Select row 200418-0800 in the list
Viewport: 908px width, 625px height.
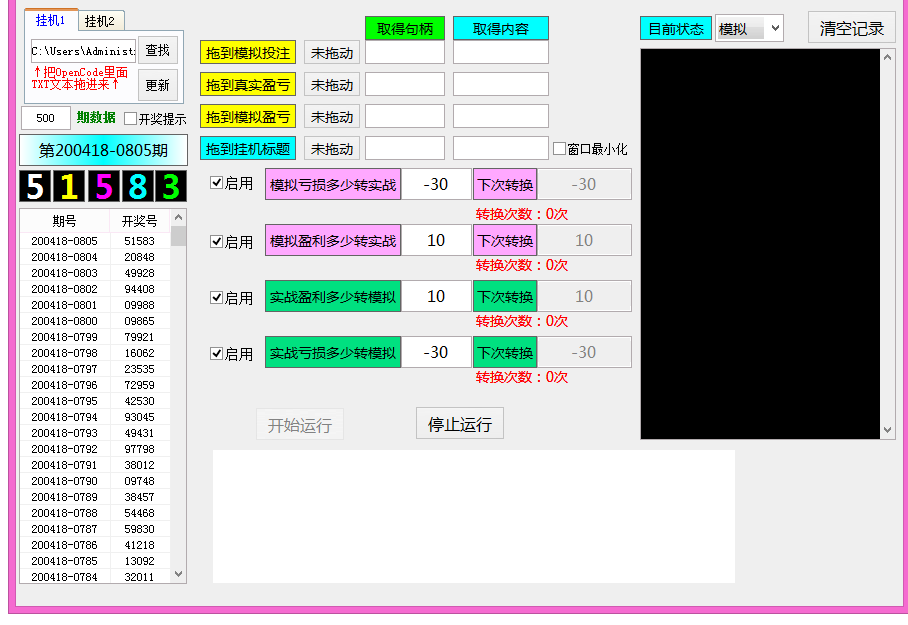95,321
